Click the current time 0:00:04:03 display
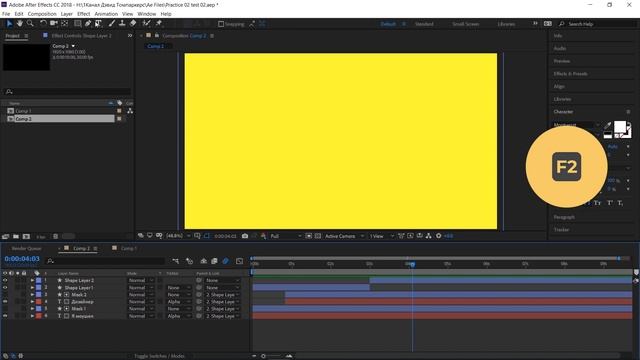The image size is (640, 360). point(22,259)
